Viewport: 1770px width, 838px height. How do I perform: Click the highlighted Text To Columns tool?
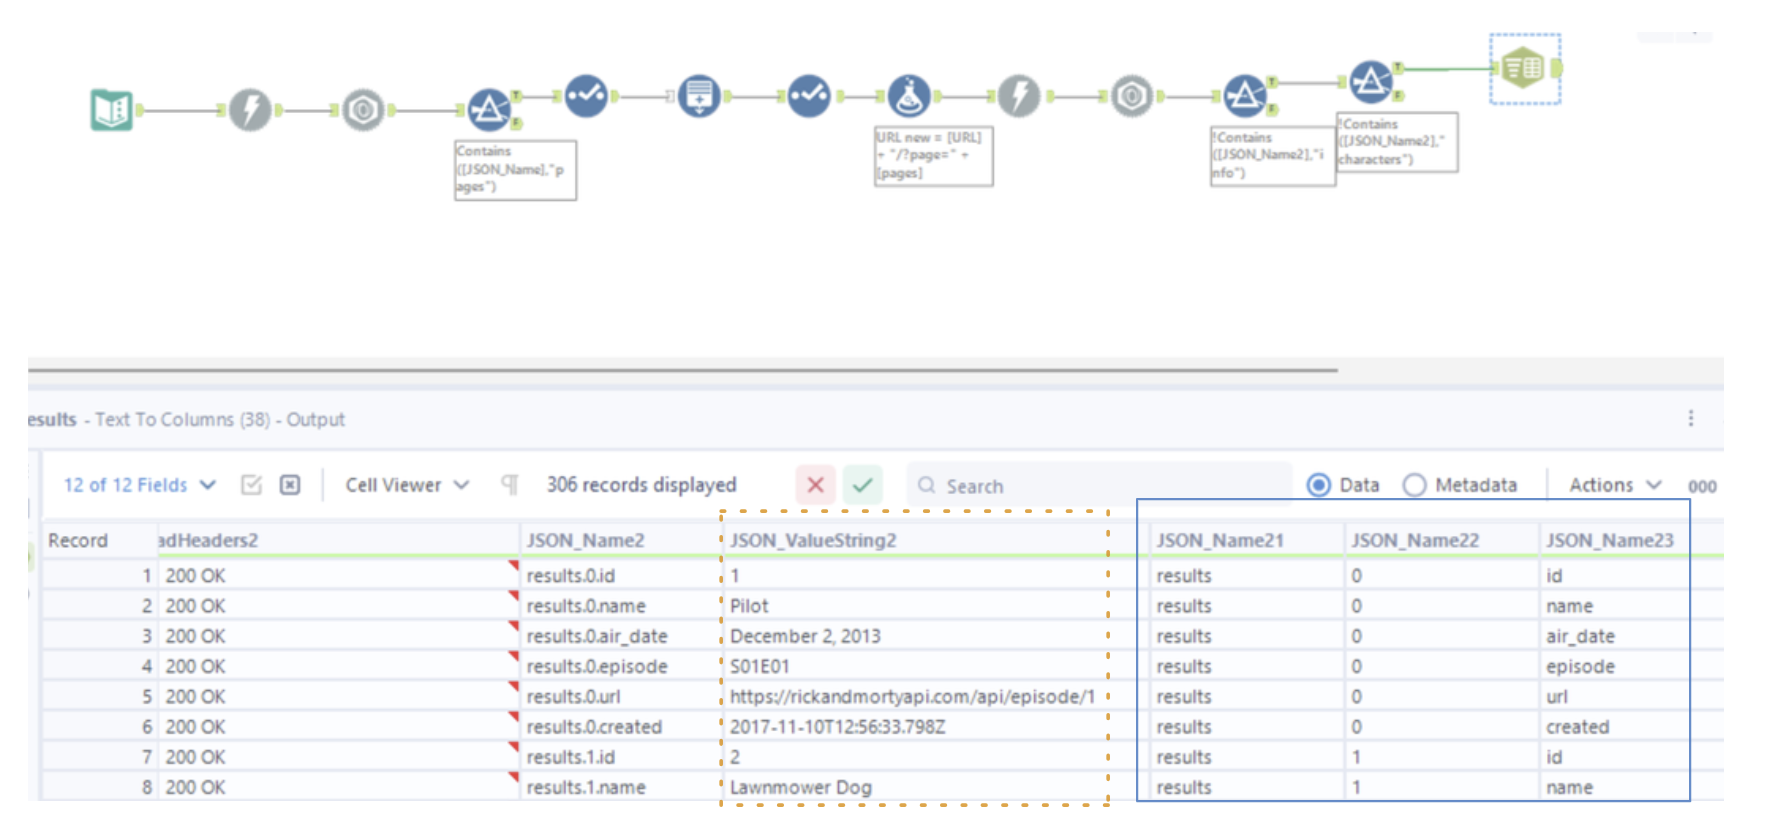click(1523, 68)
